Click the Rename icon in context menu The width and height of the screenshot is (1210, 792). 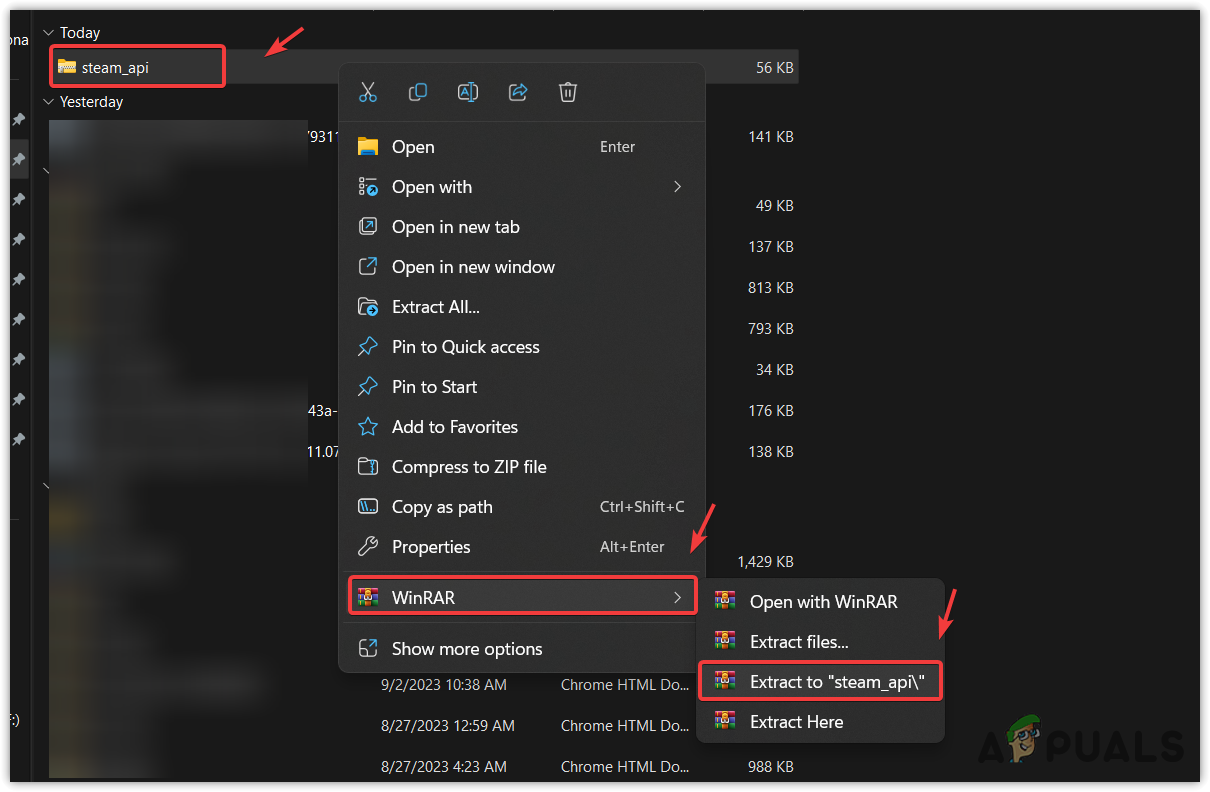pos(468,92)
